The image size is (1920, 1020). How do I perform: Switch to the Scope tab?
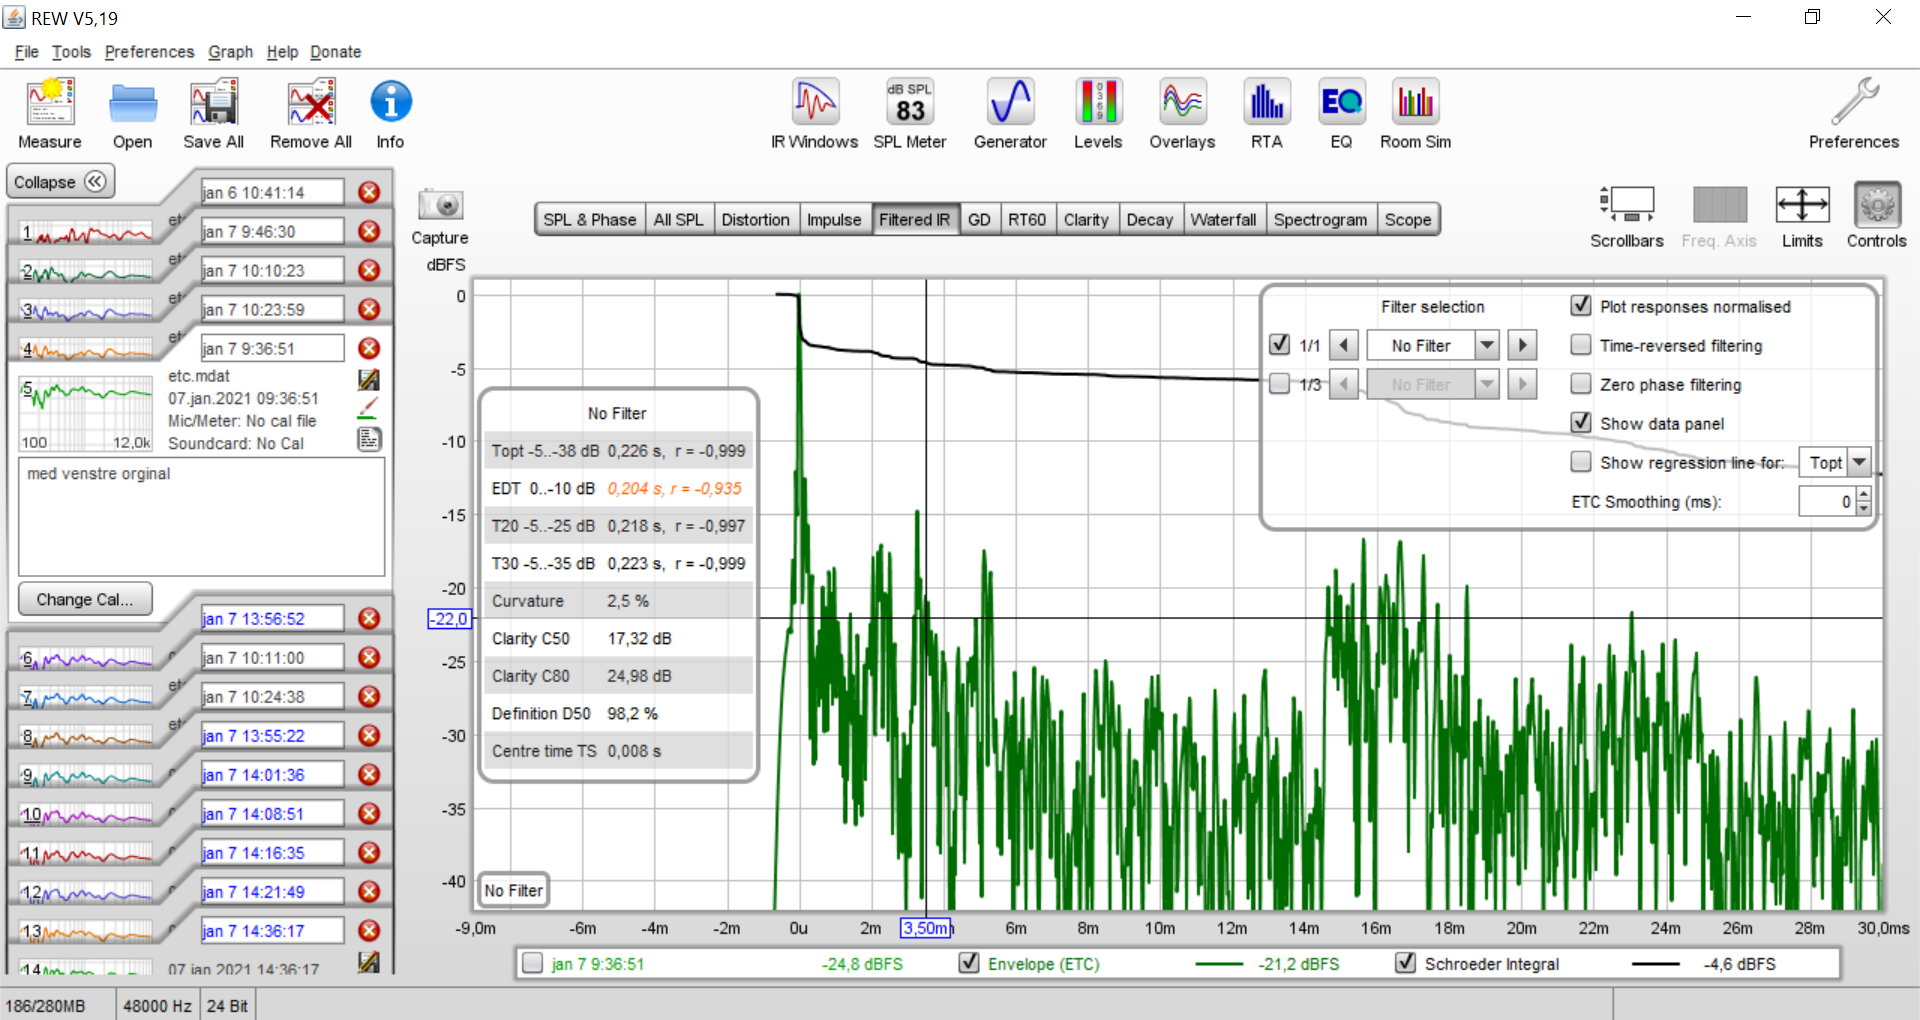(1408, 219)
